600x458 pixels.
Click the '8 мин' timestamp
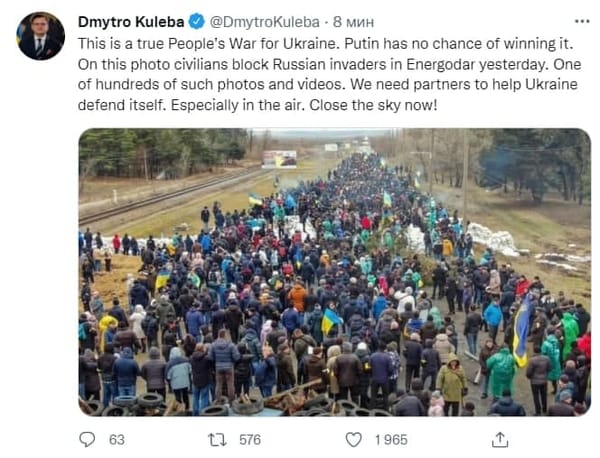[353, 22]
